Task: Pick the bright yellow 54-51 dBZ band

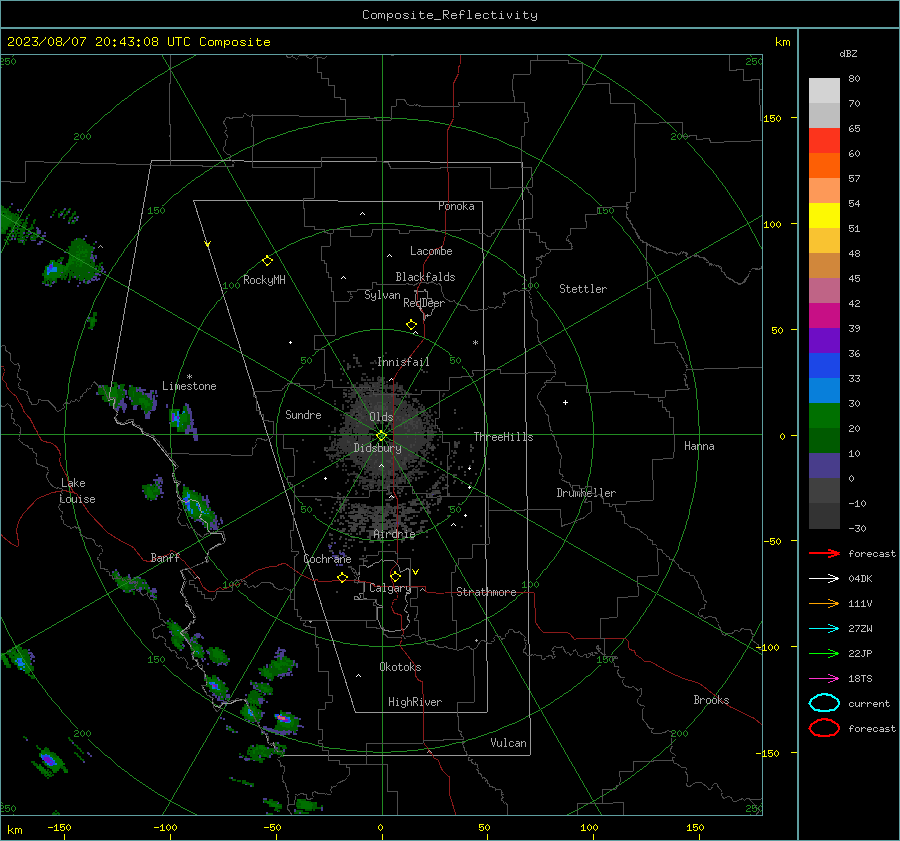Action: click(824, 216)
